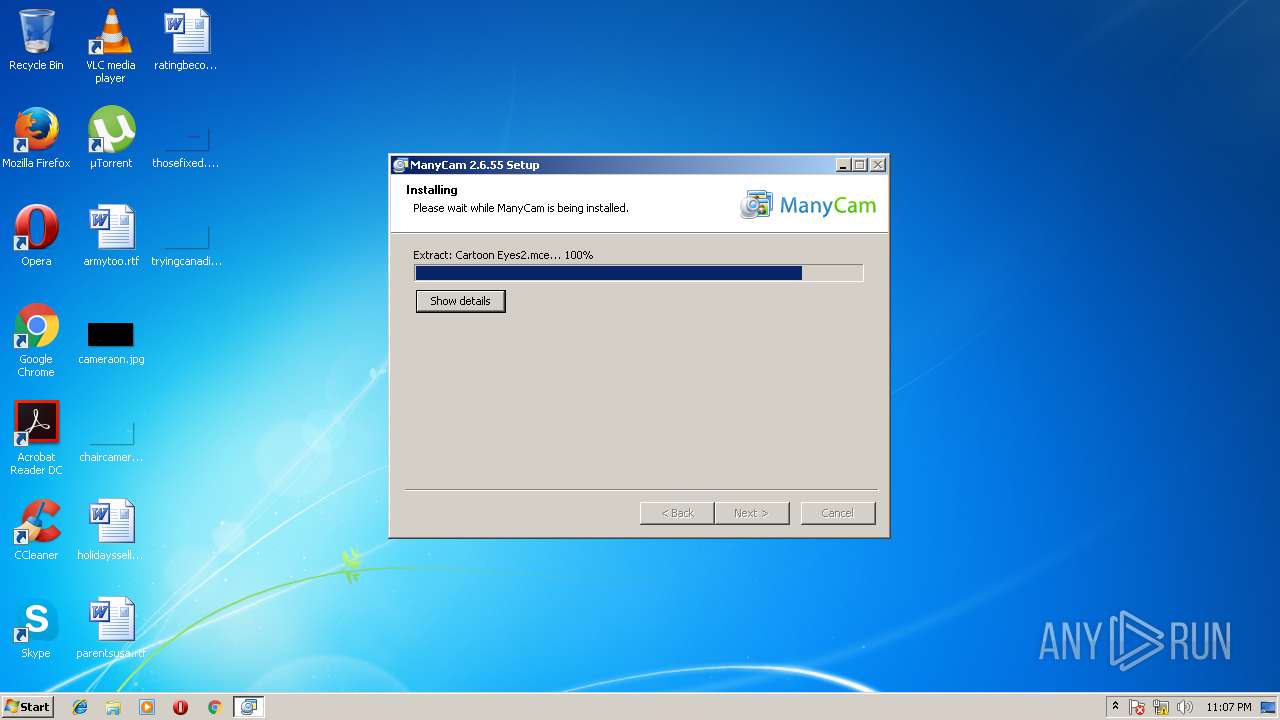Click the Cancel button in setup

[837, 513]
